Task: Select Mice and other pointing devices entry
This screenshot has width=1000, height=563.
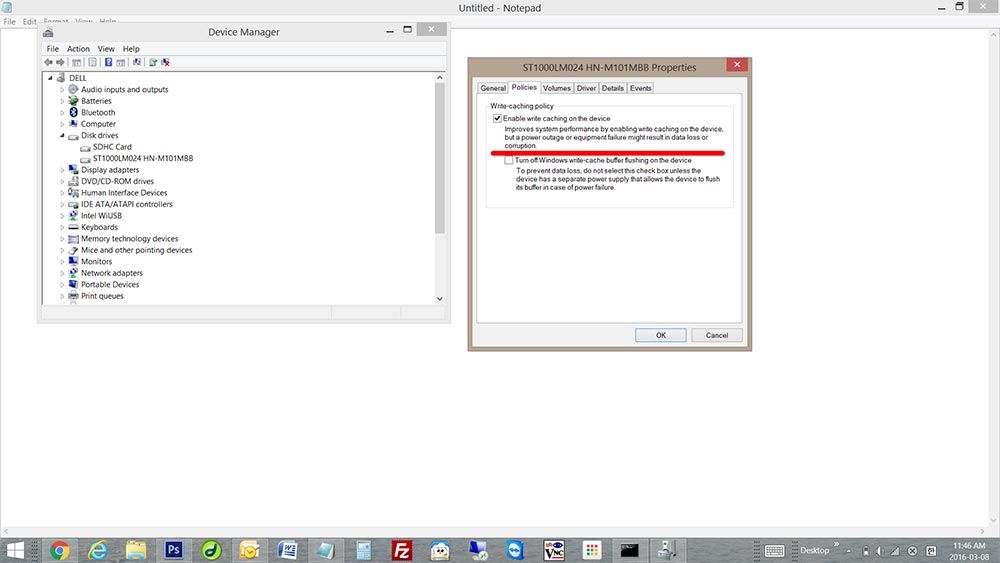Action: point(136,250)
